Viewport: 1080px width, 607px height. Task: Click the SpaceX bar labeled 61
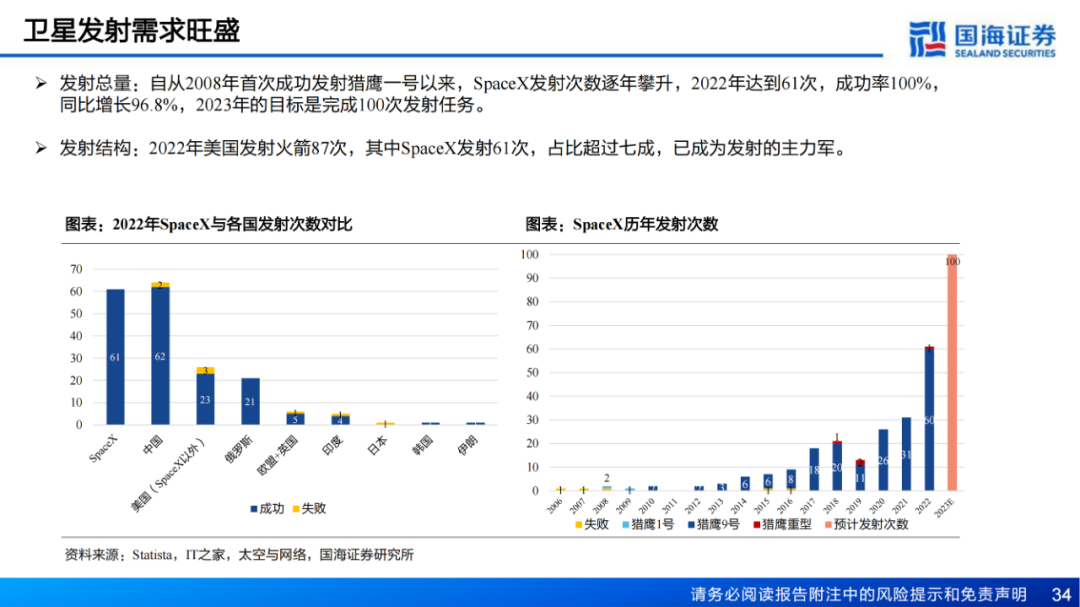[x=115, y=357]
